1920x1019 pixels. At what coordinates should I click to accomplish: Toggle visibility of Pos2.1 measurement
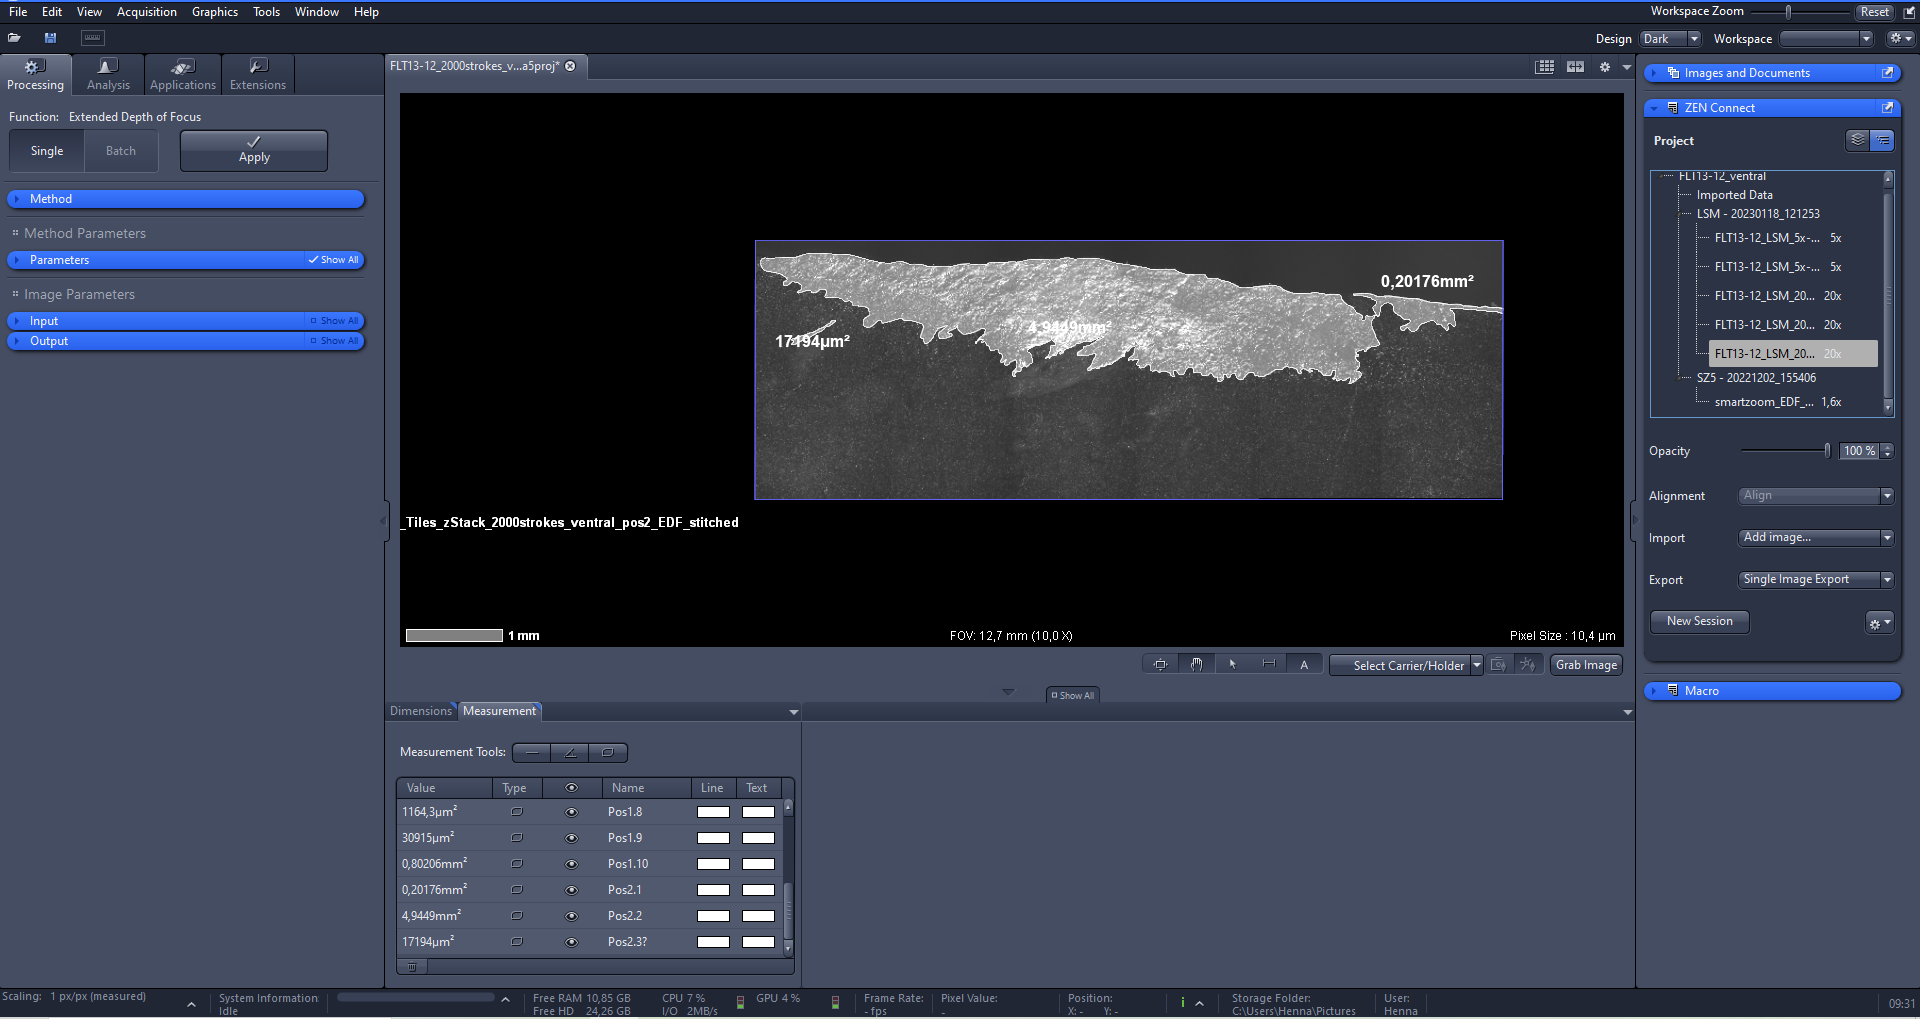[x=571, y=890]
